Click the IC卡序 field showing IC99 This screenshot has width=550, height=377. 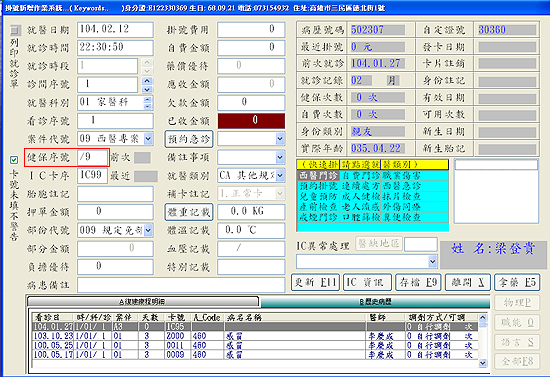92,175
